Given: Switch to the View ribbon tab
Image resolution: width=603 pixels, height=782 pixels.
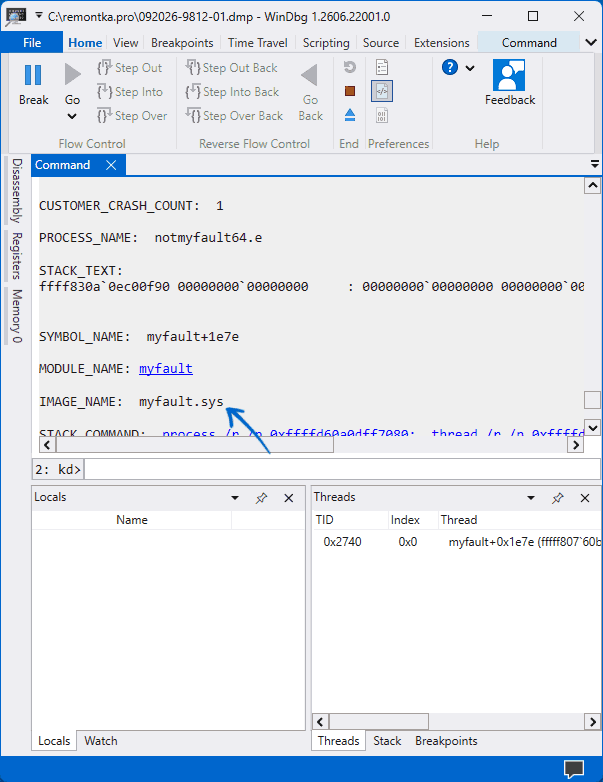Looking at the screenshot, I should tap(125, 43).
